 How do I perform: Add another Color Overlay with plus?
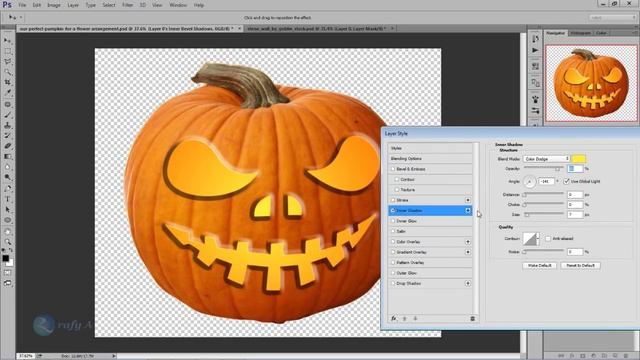point(468,242)
